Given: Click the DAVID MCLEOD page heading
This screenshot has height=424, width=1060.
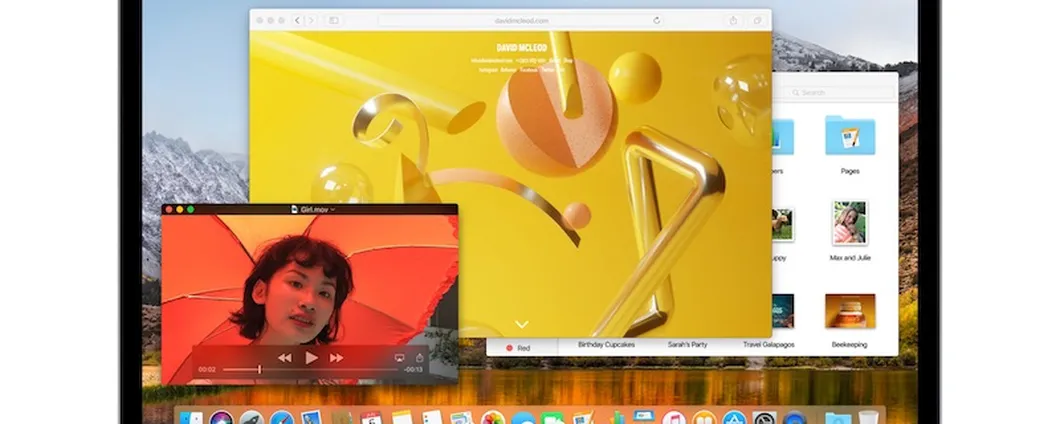Looking at the screenshot, I should [521, 48].
